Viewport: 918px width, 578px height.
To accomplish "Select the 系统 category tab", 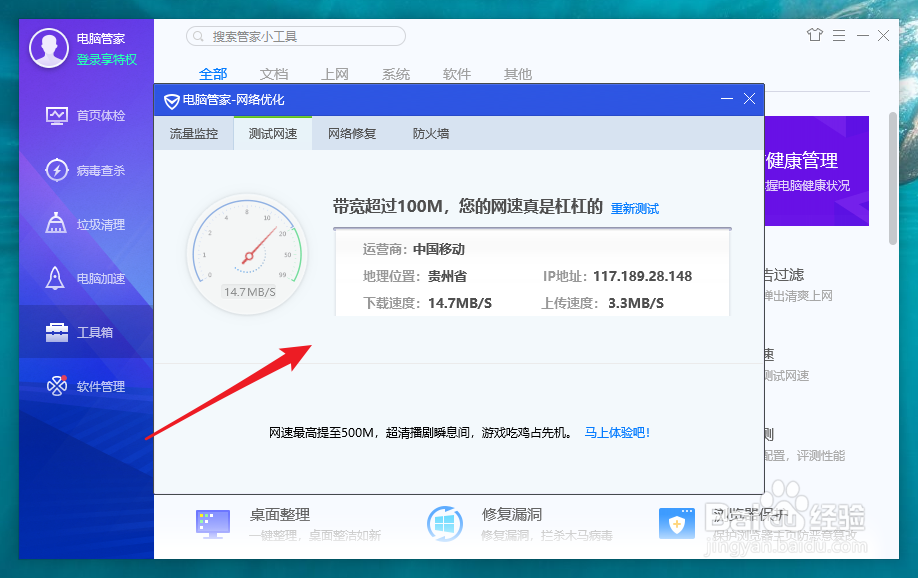I will 396,74.
